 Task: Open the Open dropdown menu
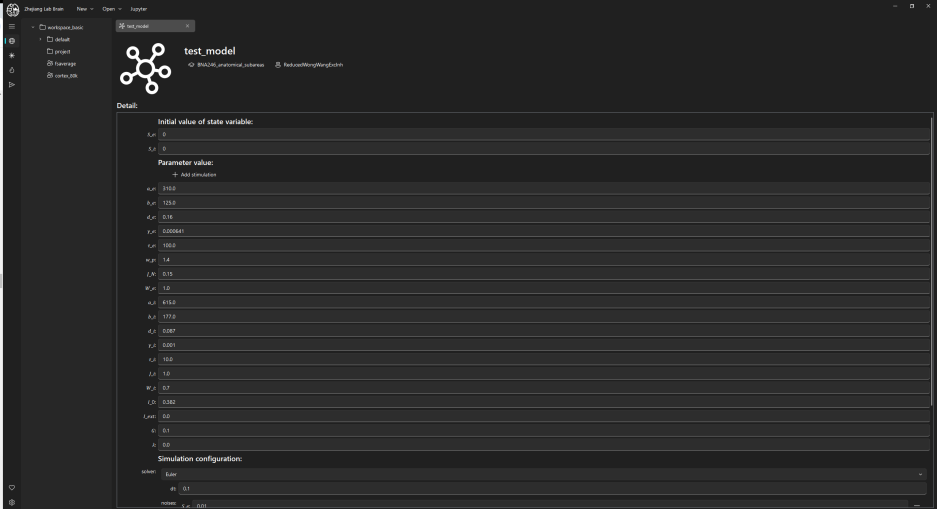111,9
